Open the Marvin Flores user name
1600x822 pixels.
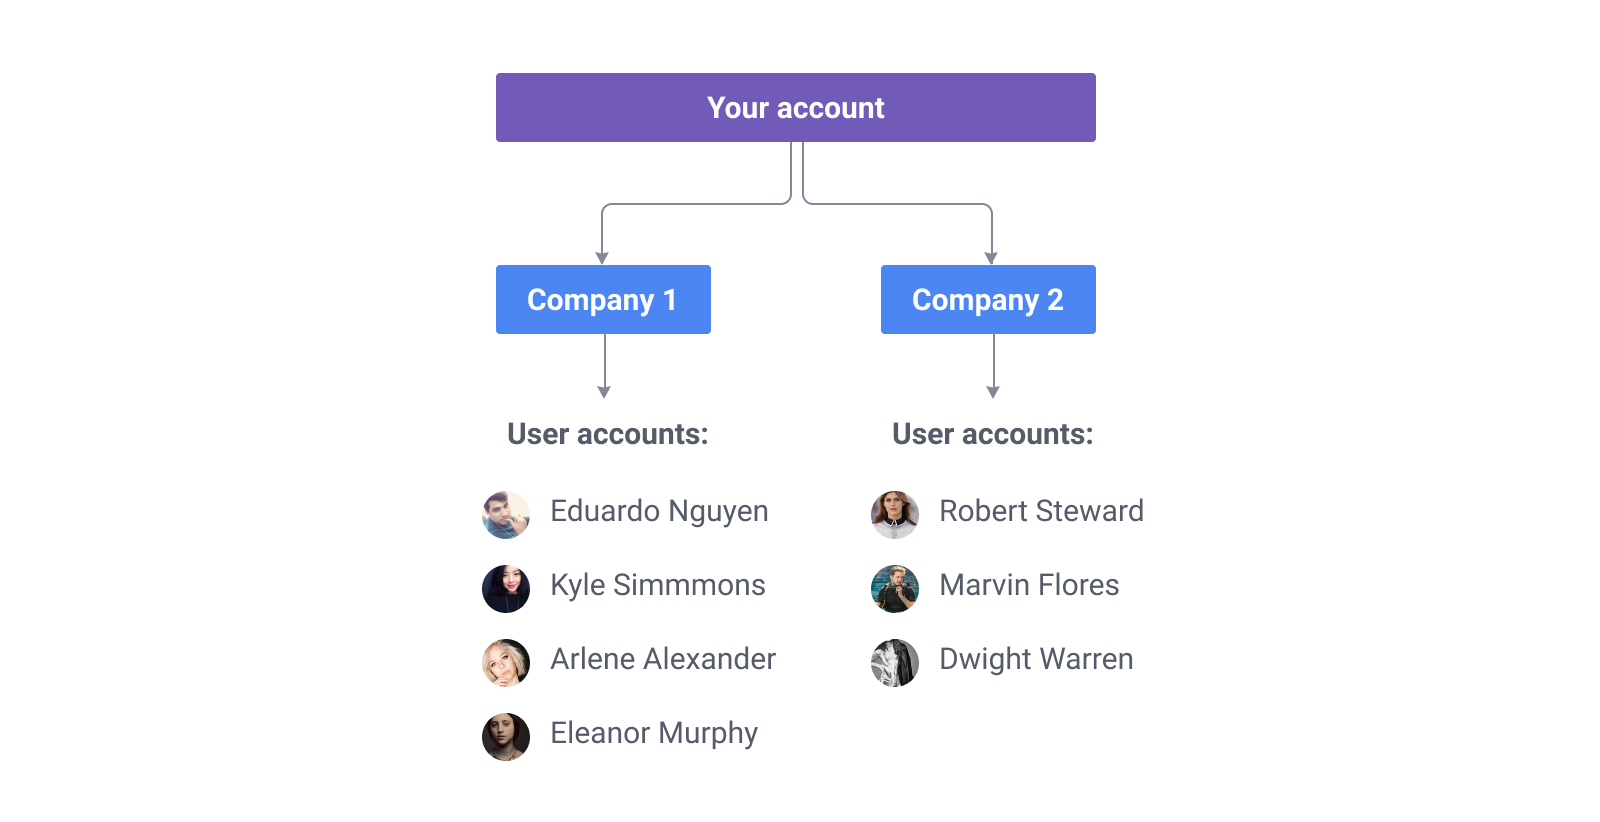[1029, 585]
